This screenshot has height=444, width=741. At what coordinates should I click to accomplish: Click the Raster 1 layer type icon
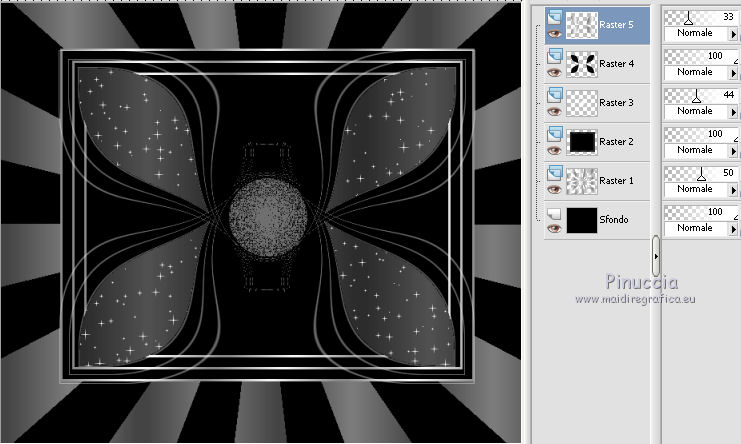[x=553, y=171]
